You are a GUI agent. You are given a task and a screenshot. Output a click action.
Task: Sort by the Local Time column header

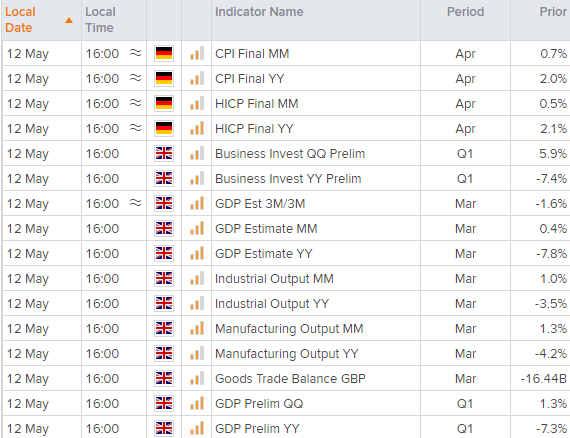pyautogui.click(x=100, y=20)
